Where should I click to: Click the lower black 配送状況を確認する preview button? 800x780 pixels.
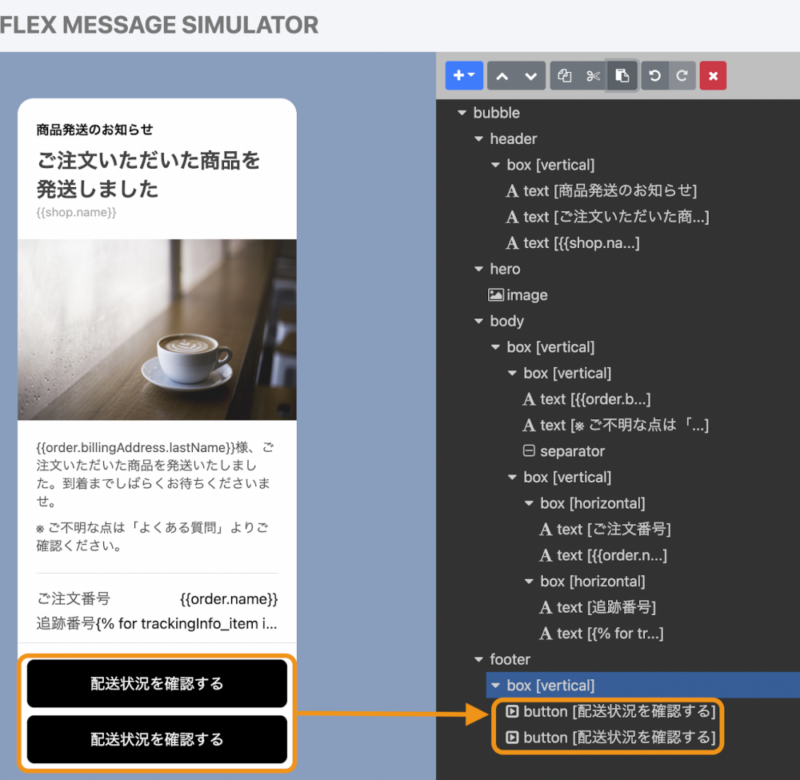point(157,739)
